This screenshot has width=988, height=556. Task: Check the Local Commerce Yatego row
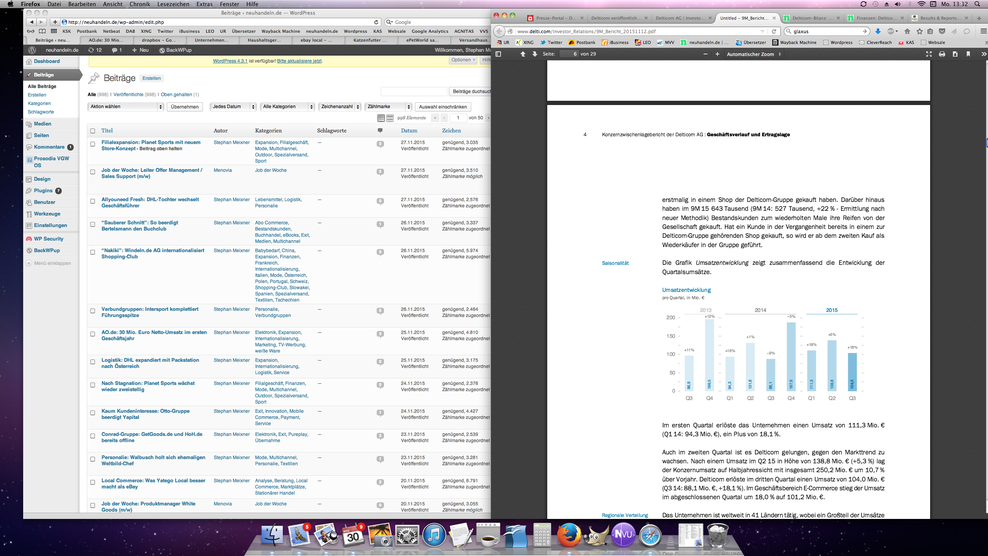(93, 482)
